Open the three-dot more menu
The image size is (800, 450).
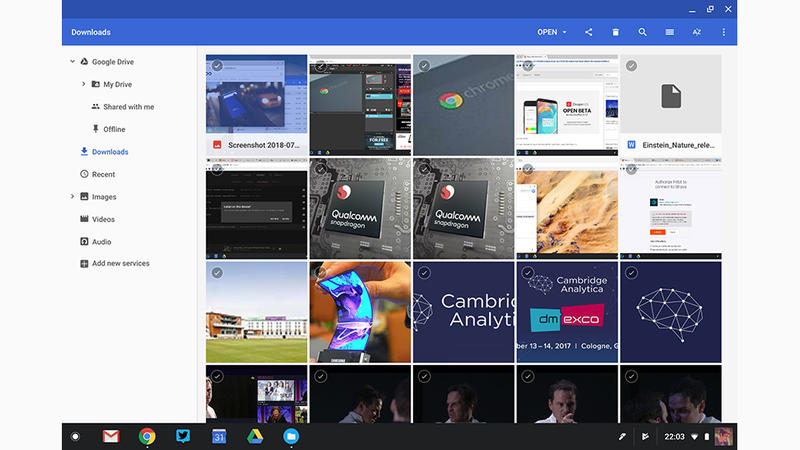(723, 32)
